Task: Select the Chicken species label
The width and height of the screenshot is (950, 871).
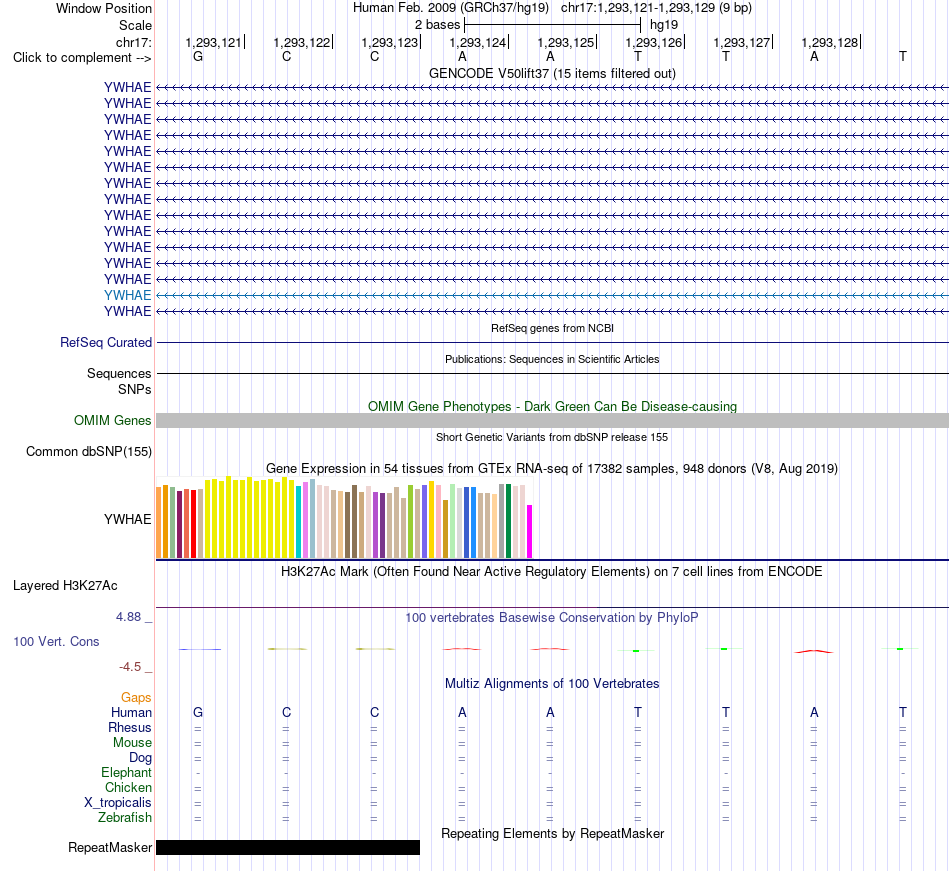Action: [x=128, y=787]
